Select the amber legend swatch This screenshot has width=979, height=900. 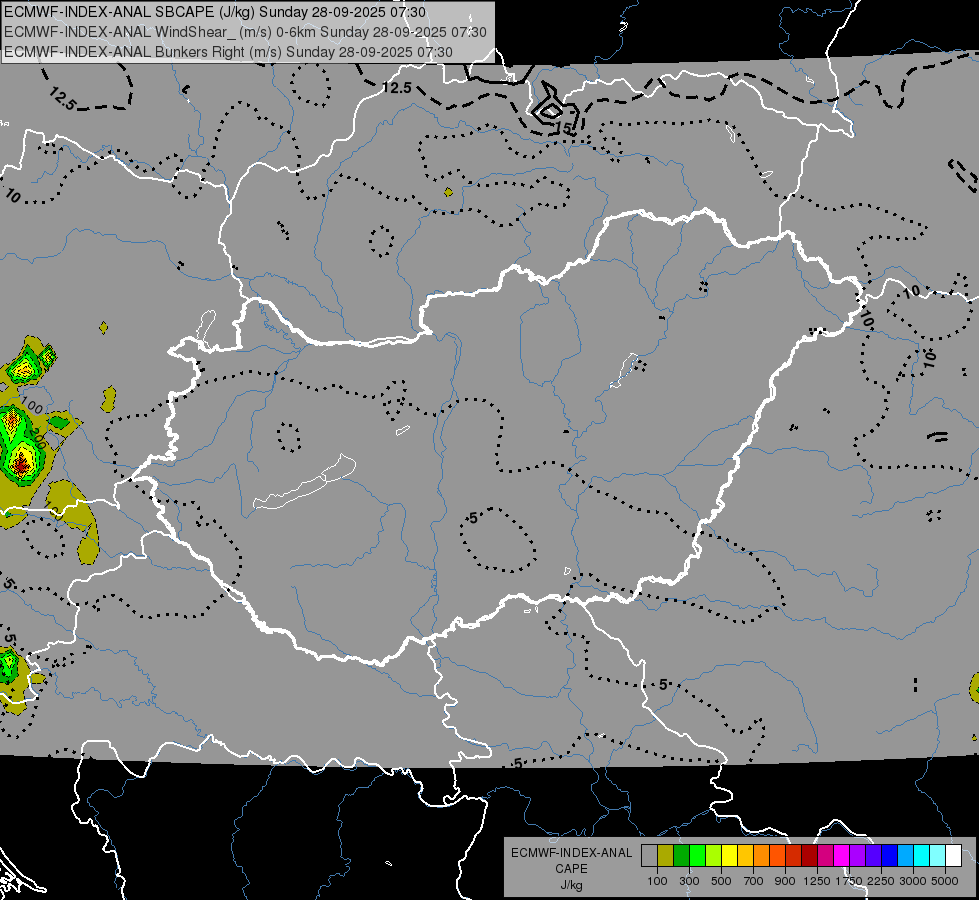click(745, 856)
